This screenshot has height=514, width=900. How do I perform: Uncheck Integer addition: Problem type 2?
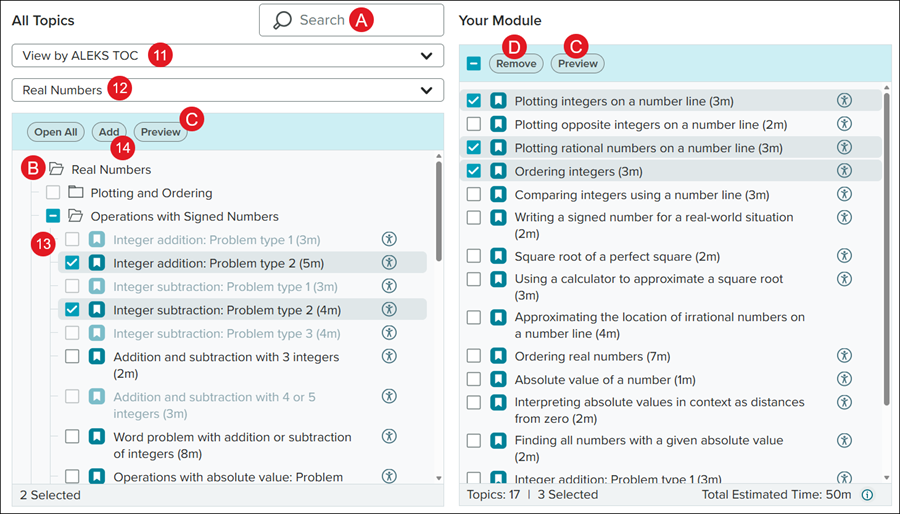pos(72,263)
